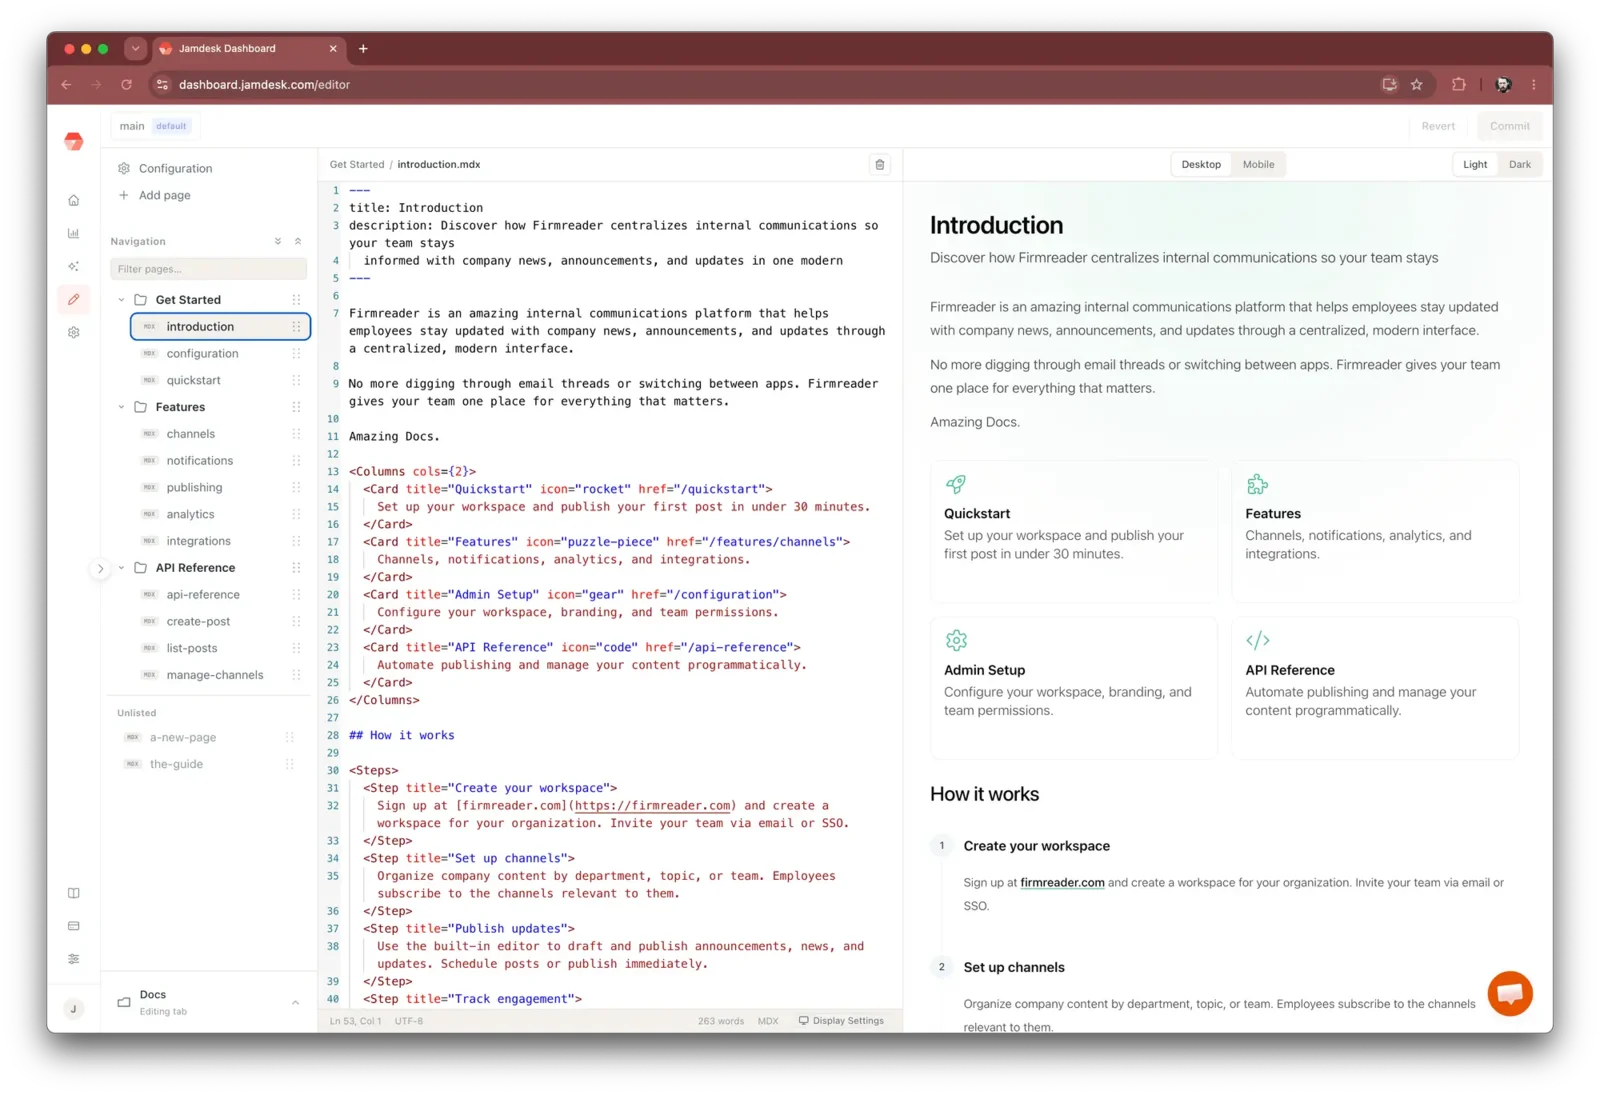The width and height of the screenshot is (1600, 1095).
Task: Click the Quickstart card rocket icon
Action: [956, 485]
